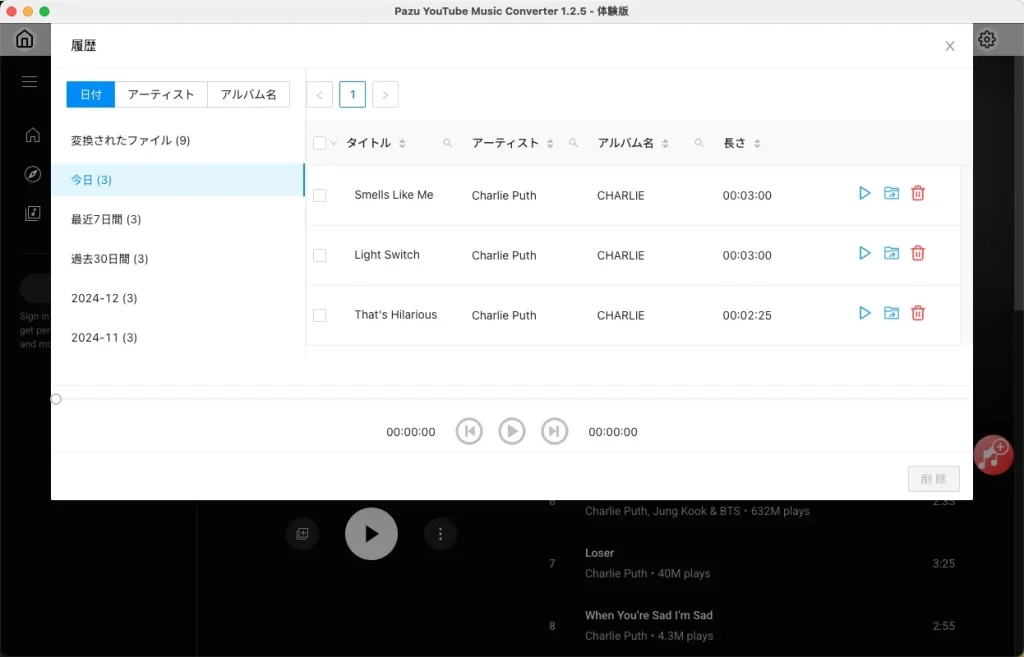Image resolution: width=1024 pixels, height=657 pixels.
Task: Sort the タイトル column using its sort arrows
Action: pos(404,143)
